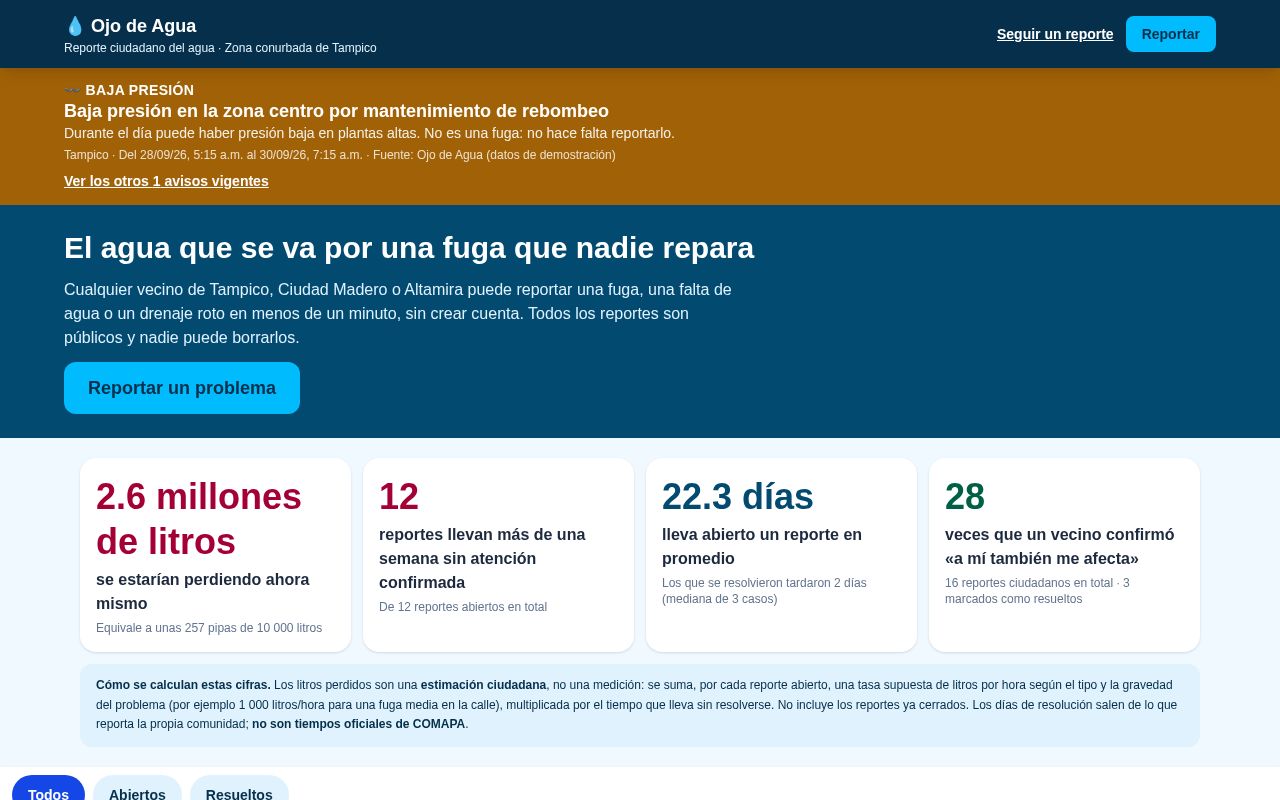Click the 22.3 días statistic
Image resolution: width=1280 pixels, height=800 pixels.
[738, 497]
